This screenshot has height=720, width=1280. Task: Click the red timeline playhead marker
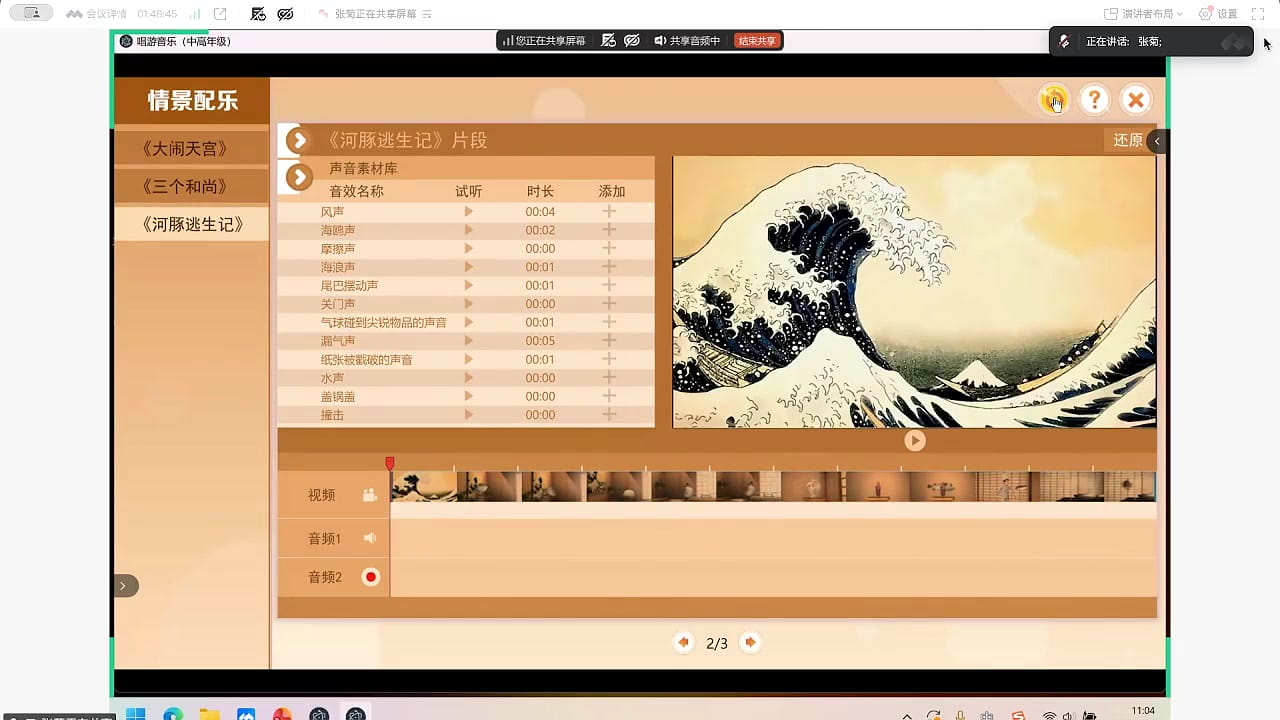tap(390, 464)
